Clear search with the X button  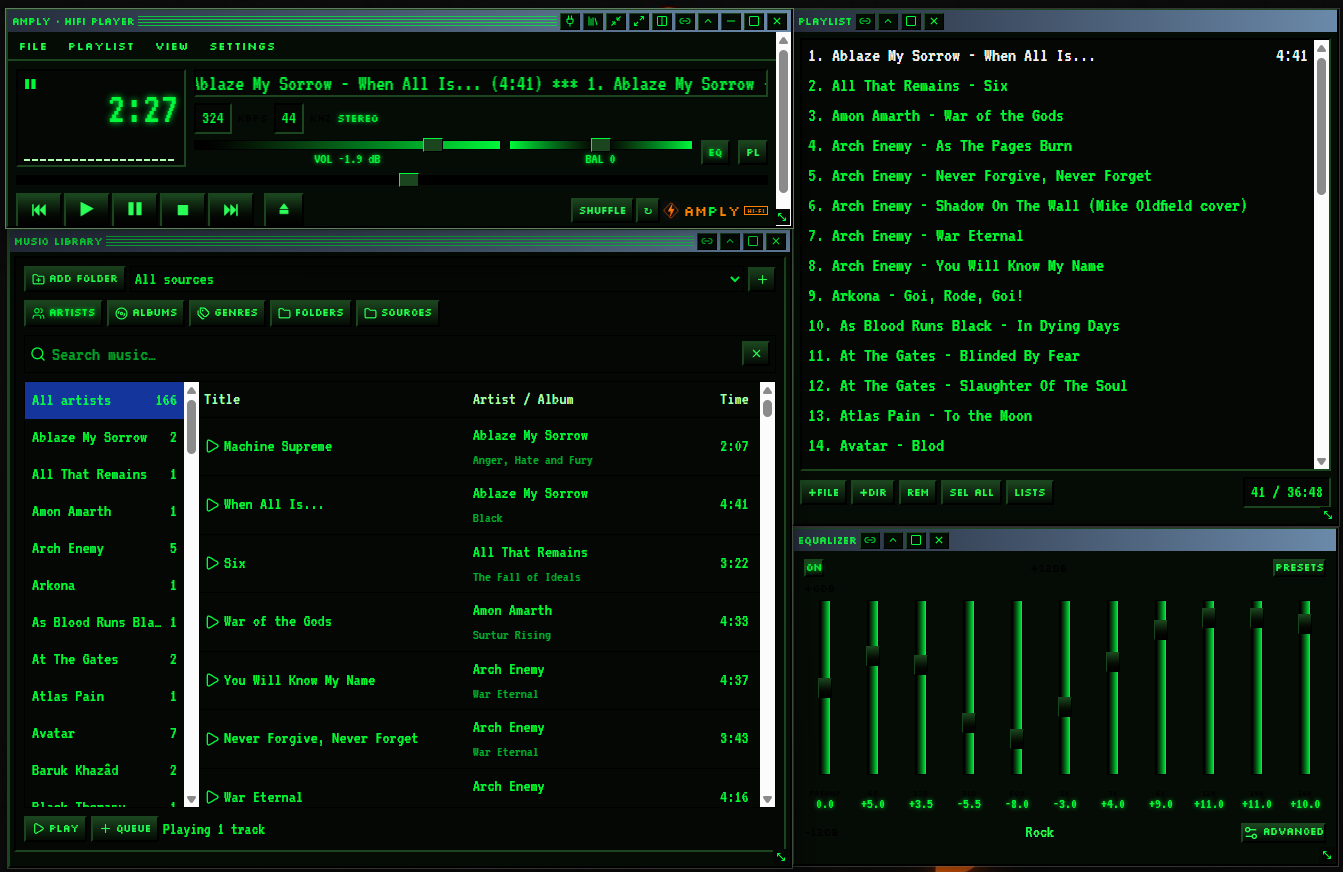[x=756, y=353]
